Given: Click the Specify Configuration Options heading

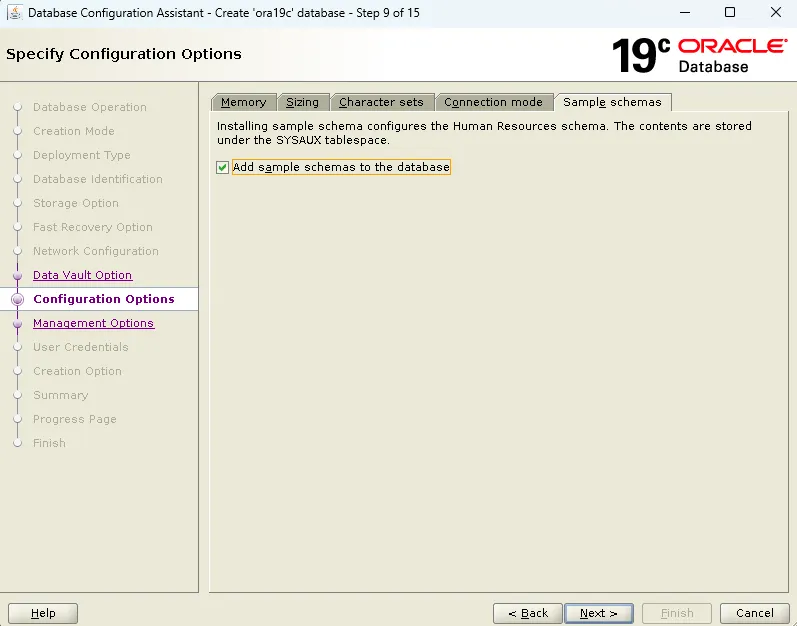Looking at the screenshot, I should 124,54.
